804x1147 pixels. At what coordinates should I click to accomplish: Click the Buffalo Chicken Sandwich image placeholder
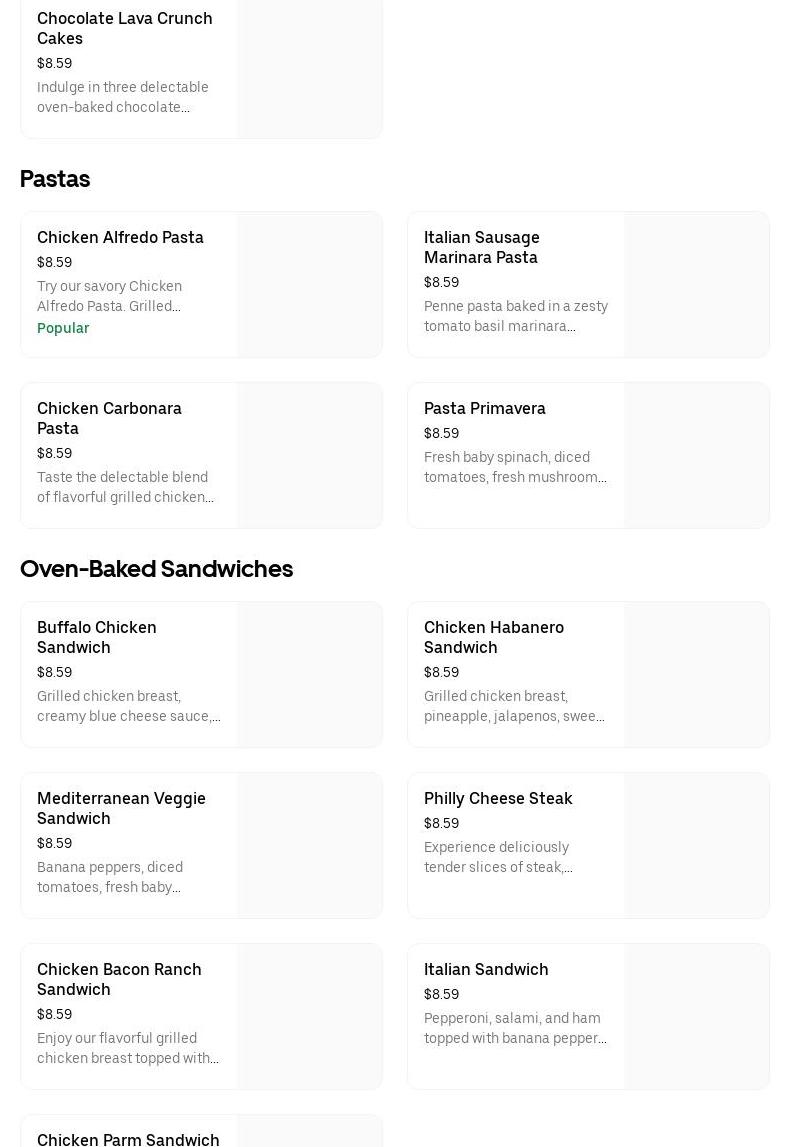[309, 675]
